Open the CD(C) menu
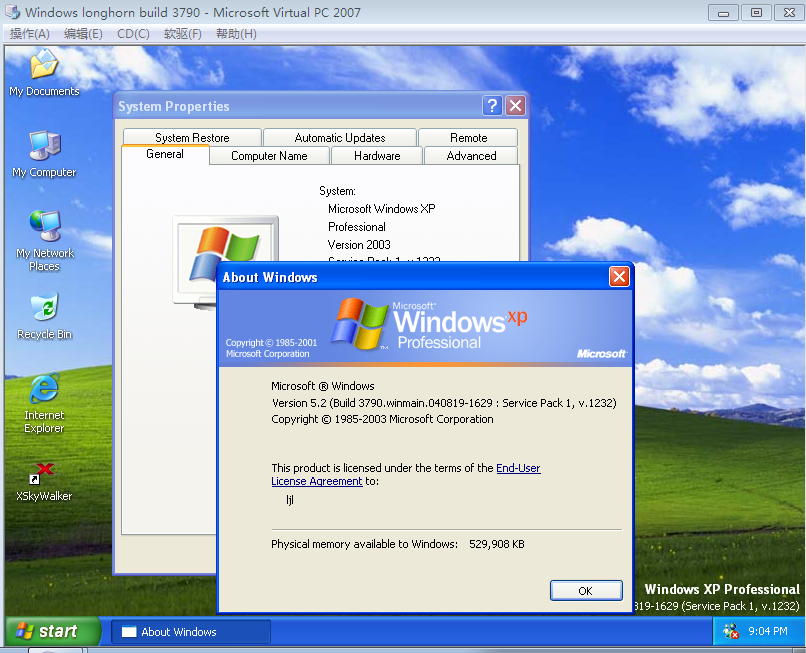806x653 pixels. [133, 34]
